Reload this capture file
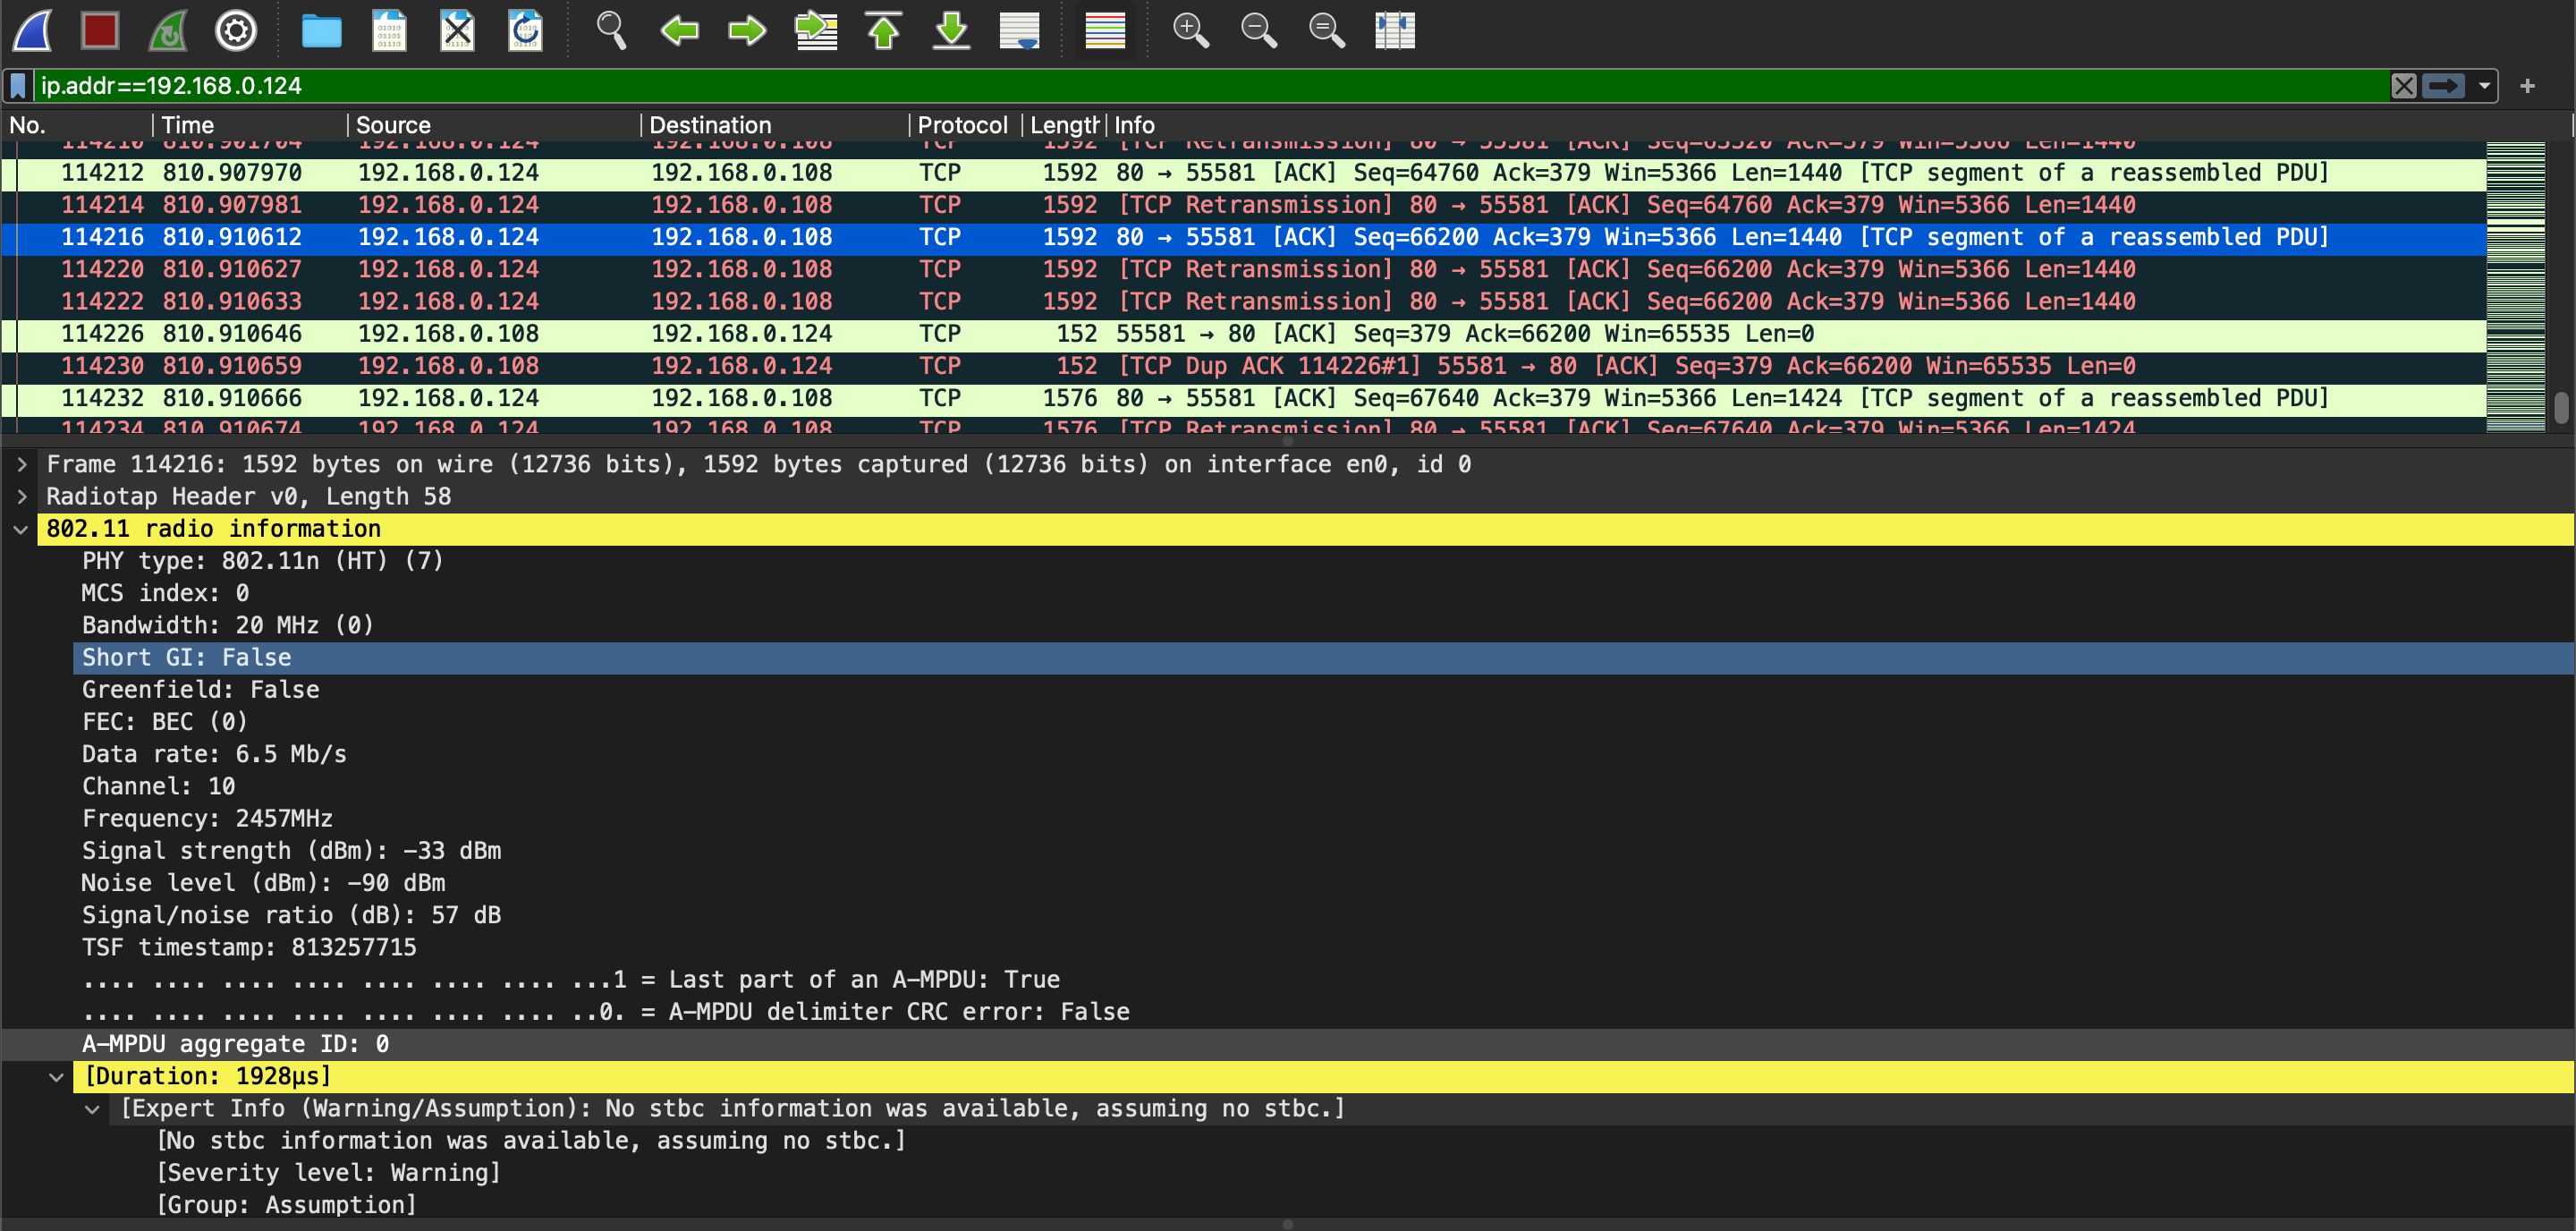2576x1231 pixels. [525, 30]
